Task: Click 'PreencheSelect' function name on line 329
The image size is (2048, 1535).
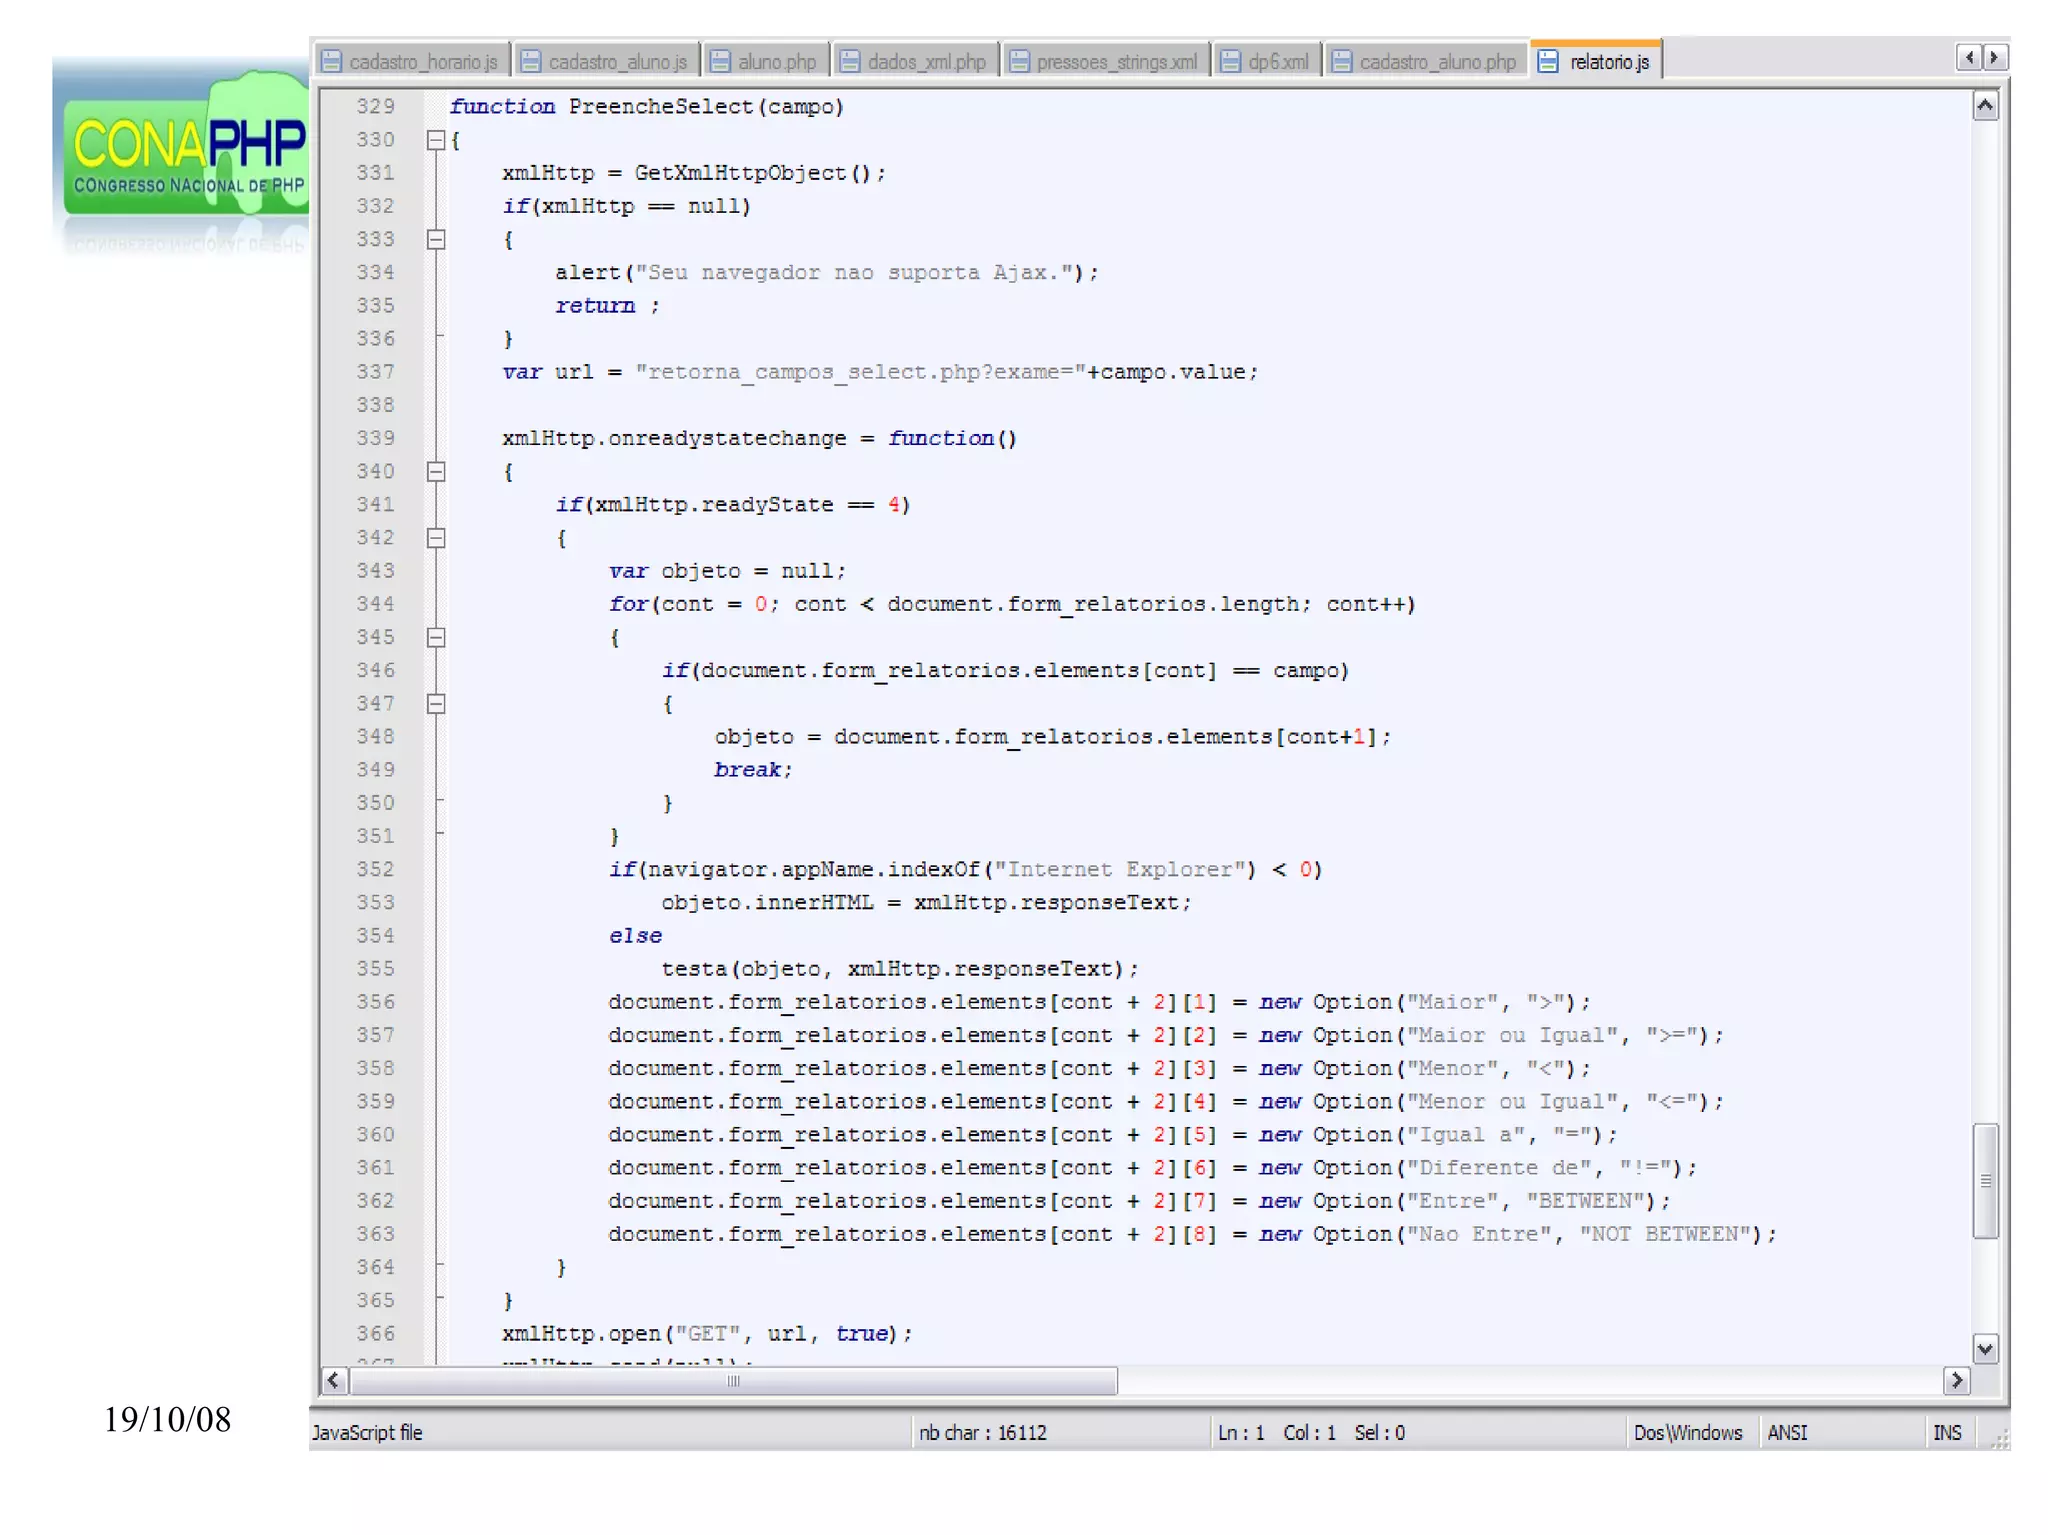Action: [661, 106]
